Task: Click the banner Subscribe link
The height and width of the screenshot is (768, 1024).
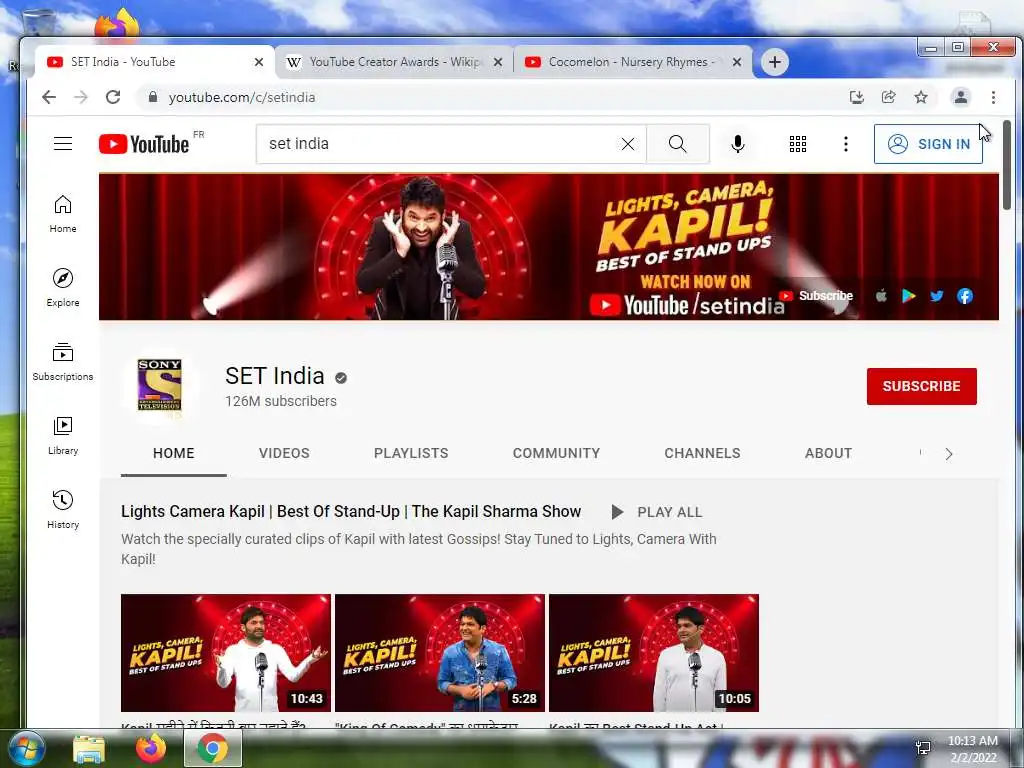Action: point(816,296)
